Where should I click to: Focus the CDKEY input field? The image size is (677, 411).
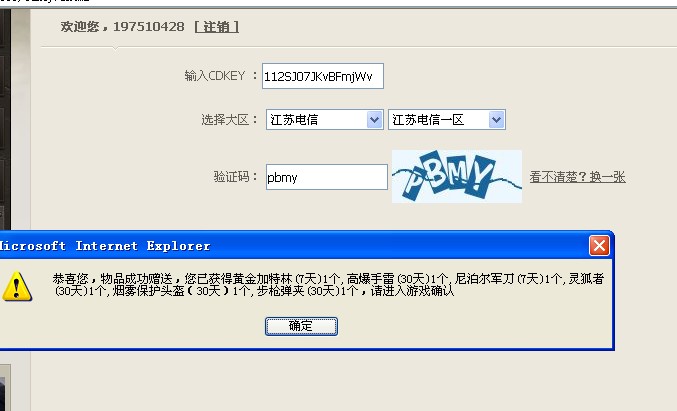[x=323, y=76]
